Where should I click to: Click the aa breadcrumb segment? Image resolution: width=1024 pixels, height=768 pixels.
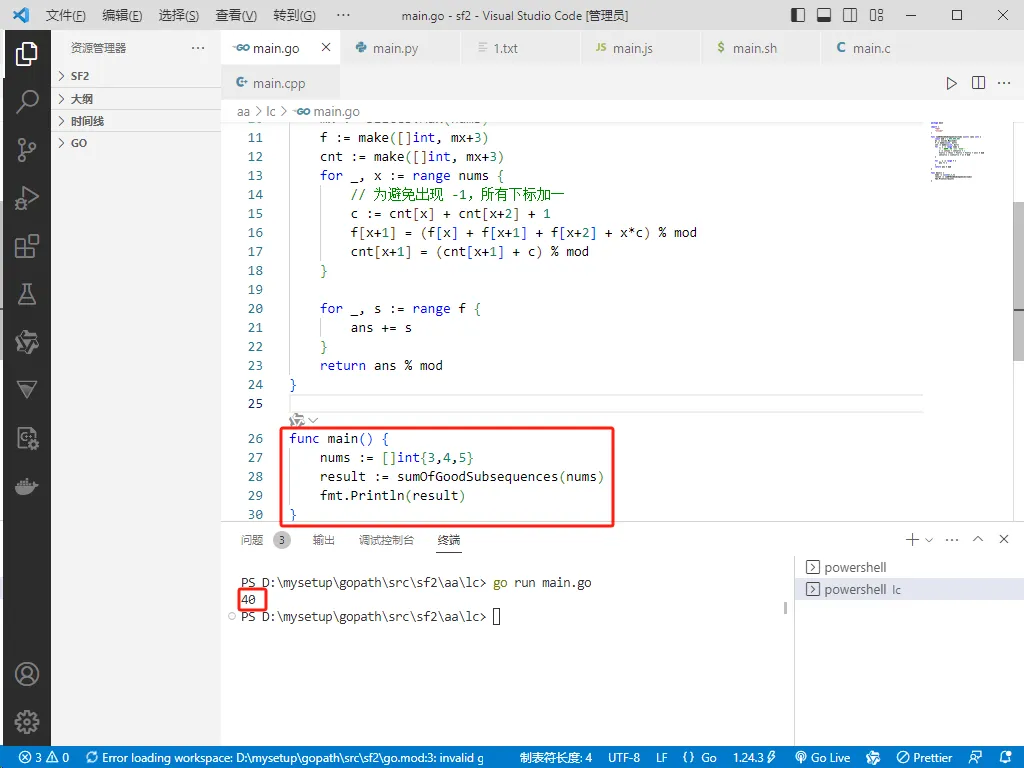(x=243, y=112)
